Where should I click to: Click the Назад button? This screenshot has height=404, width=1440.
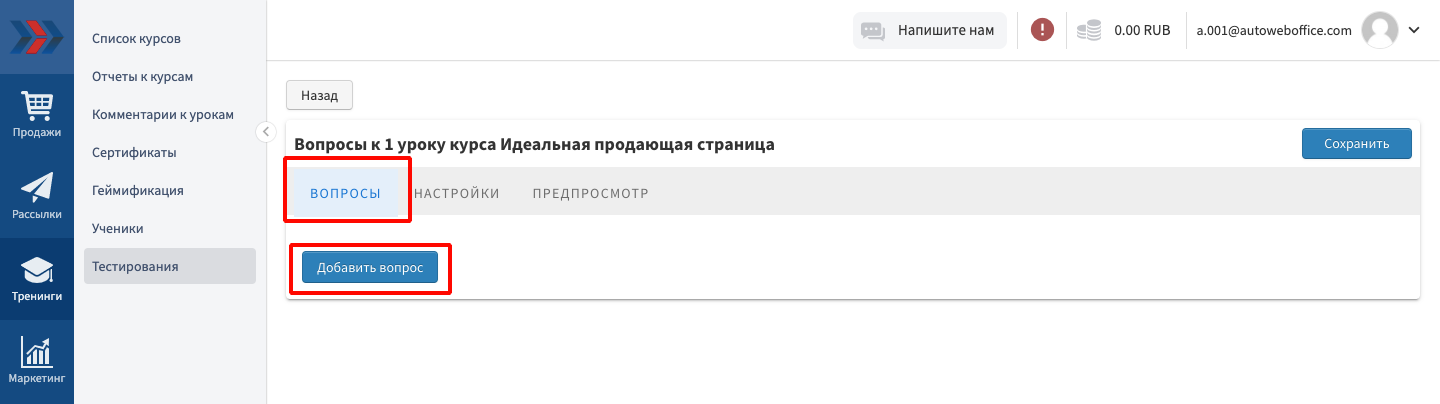tap(319, 96)
